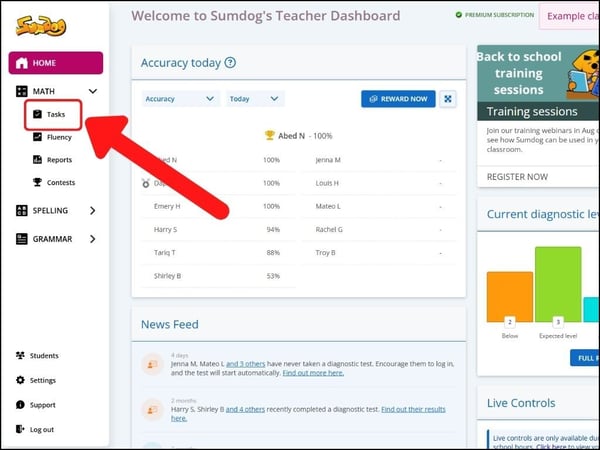The image size is (600, 450).
Task: Open Fluency under Math
Action: click(x=59, y=137)
